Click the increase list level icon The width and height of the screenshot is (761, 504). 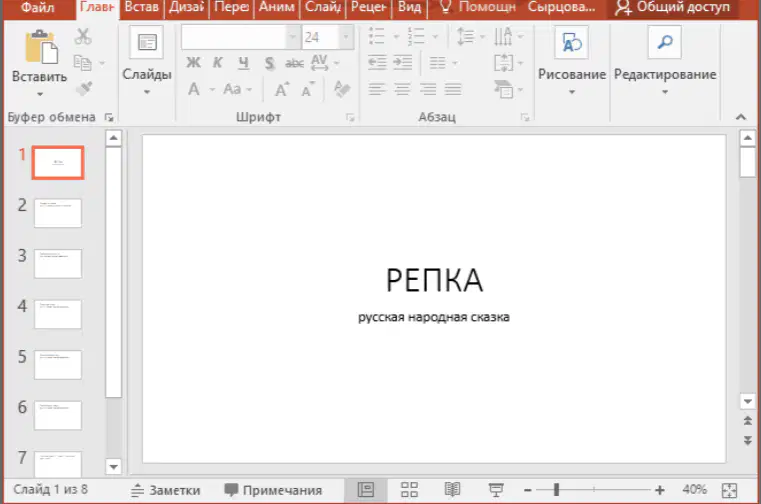pos(402,63)
